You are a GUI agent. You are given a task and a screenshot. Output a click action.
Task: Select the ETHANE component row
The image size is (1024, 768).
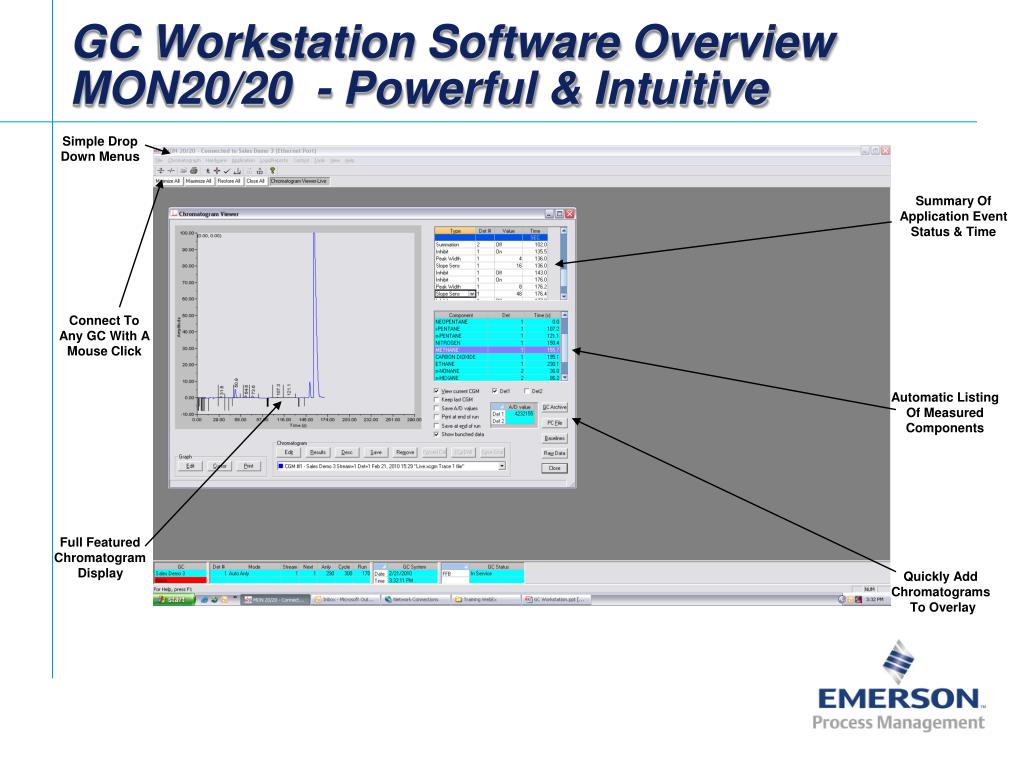click(498, 364)
